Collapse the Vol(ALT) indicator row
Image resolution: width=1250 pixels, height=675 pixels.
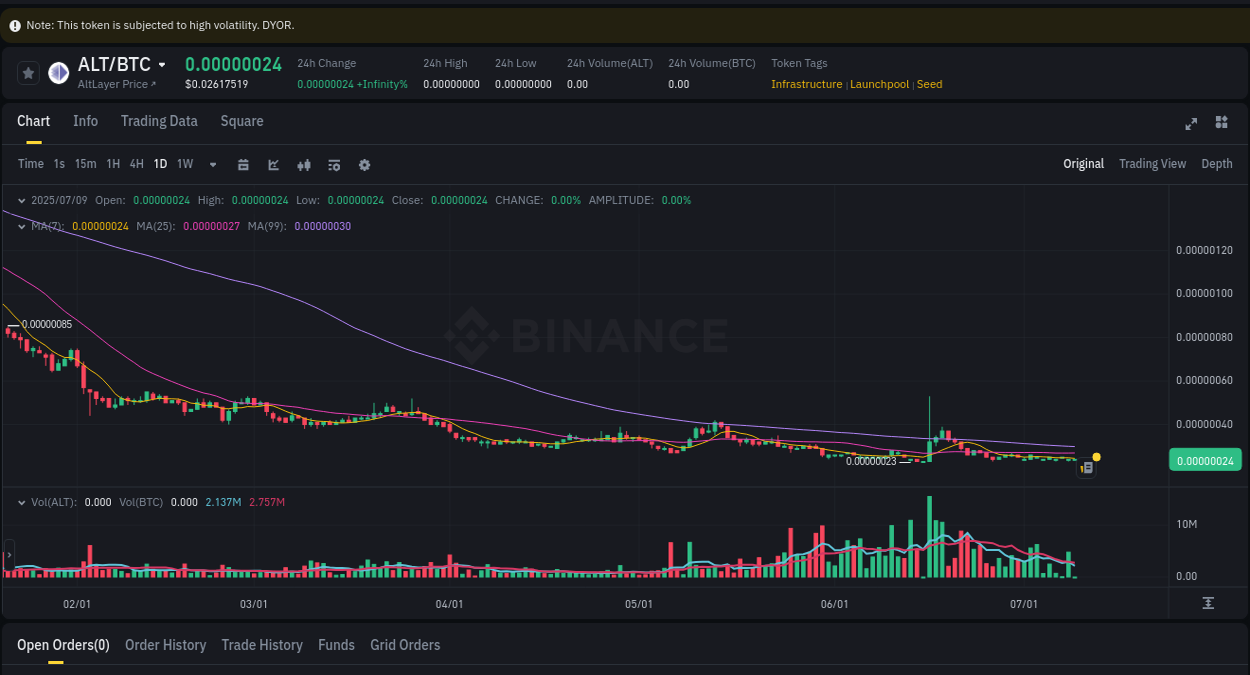22,501
